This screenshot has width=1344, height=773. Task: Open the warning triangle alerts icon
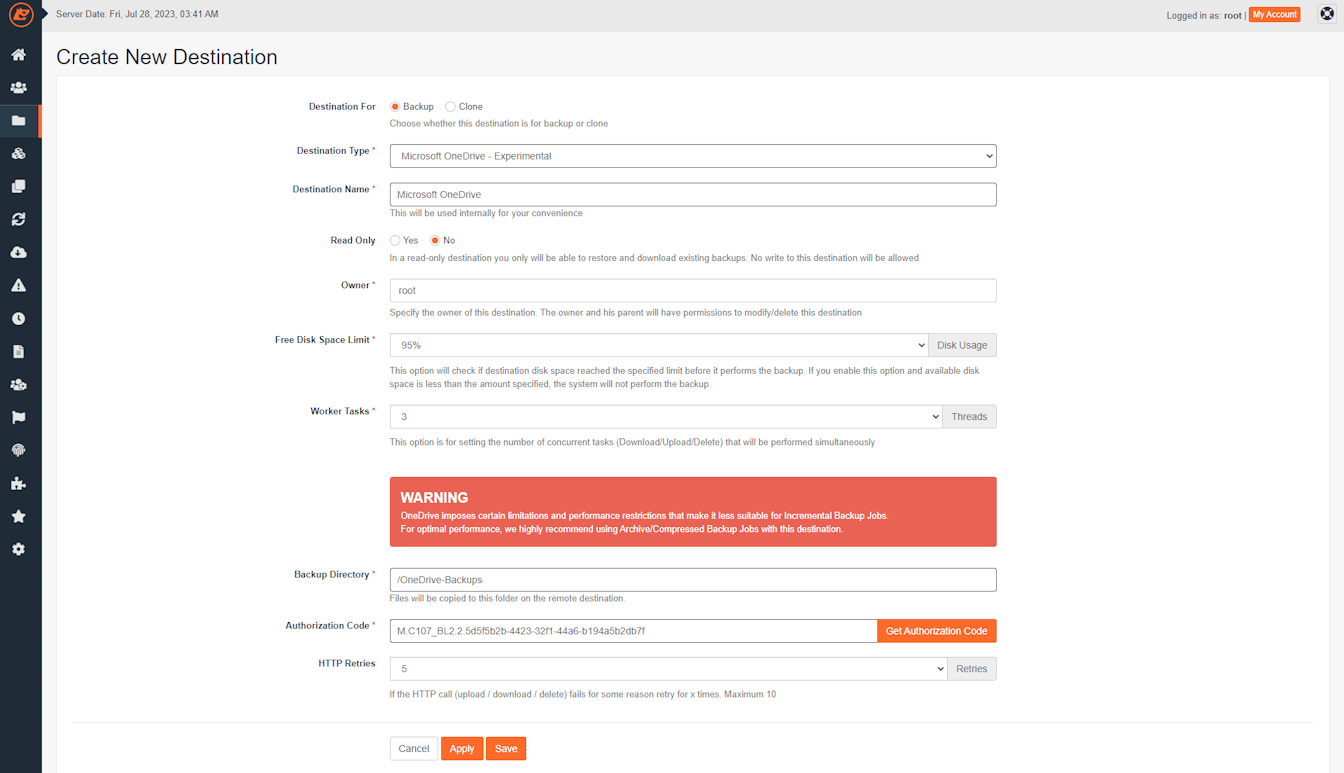(x=18, y=286)
